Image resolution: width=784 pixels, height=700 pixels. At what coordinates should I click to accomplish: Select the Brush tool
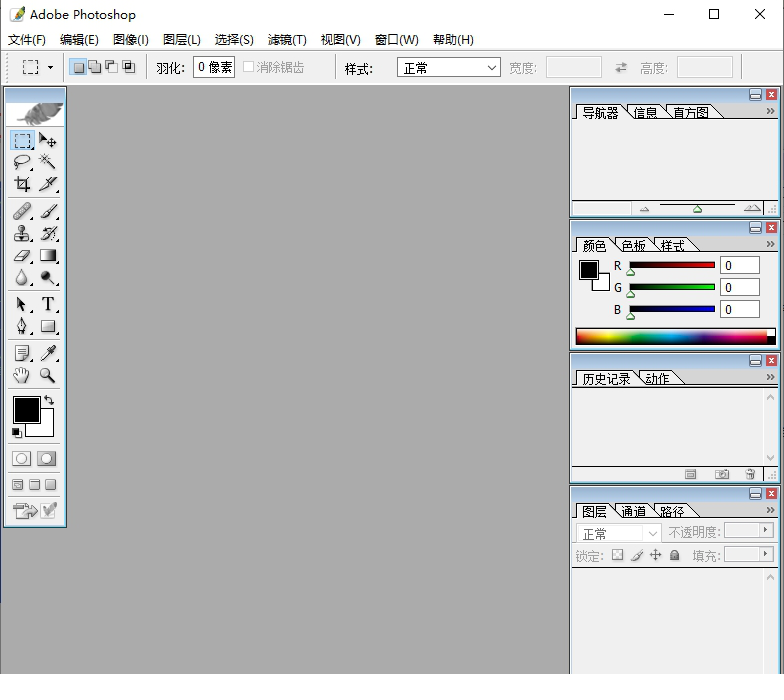coord(48,211)
